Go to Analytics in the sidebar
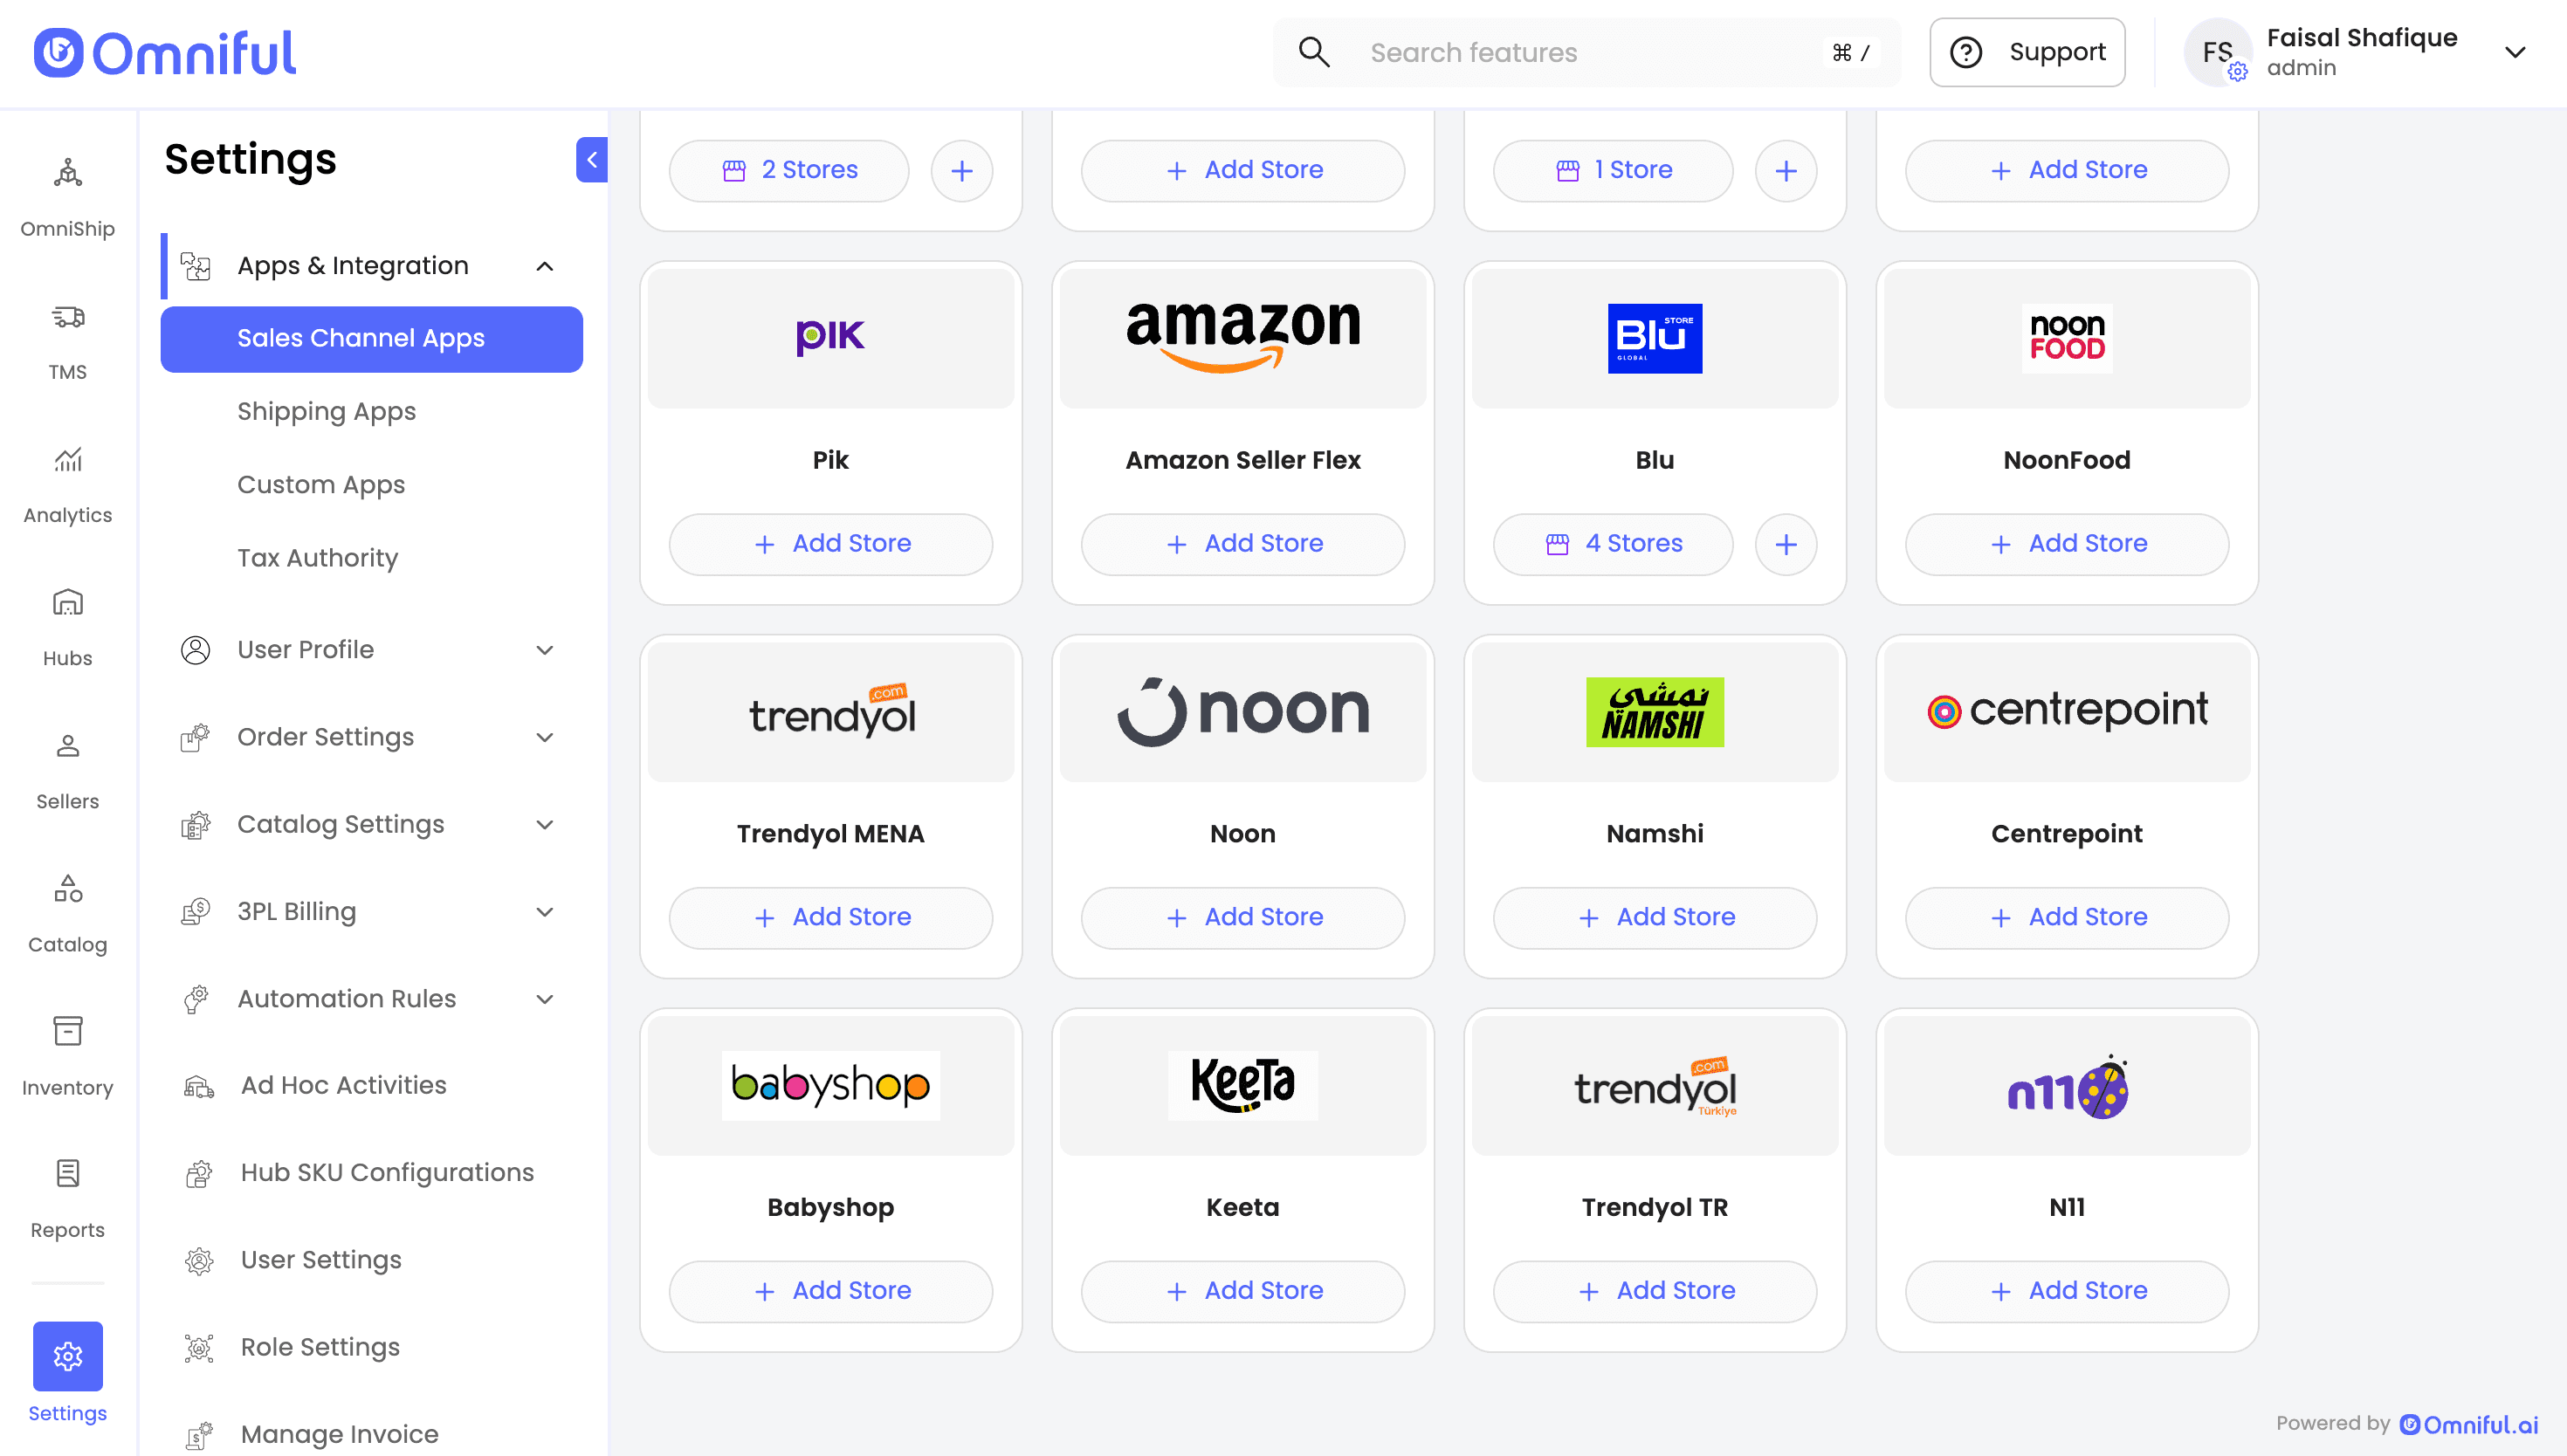 (x=67, y=485)
